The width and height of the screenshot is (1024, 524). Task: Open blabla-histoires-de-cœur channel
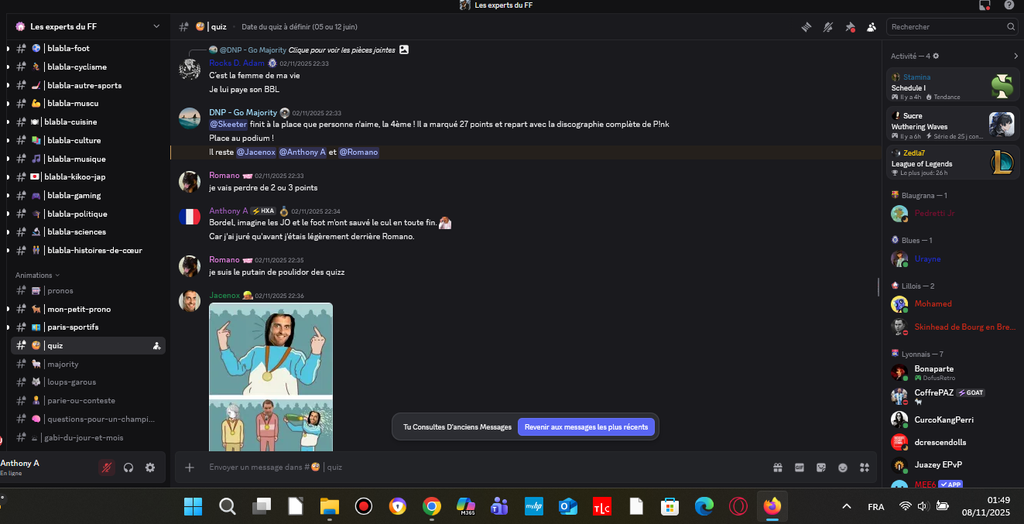point(88,250)
